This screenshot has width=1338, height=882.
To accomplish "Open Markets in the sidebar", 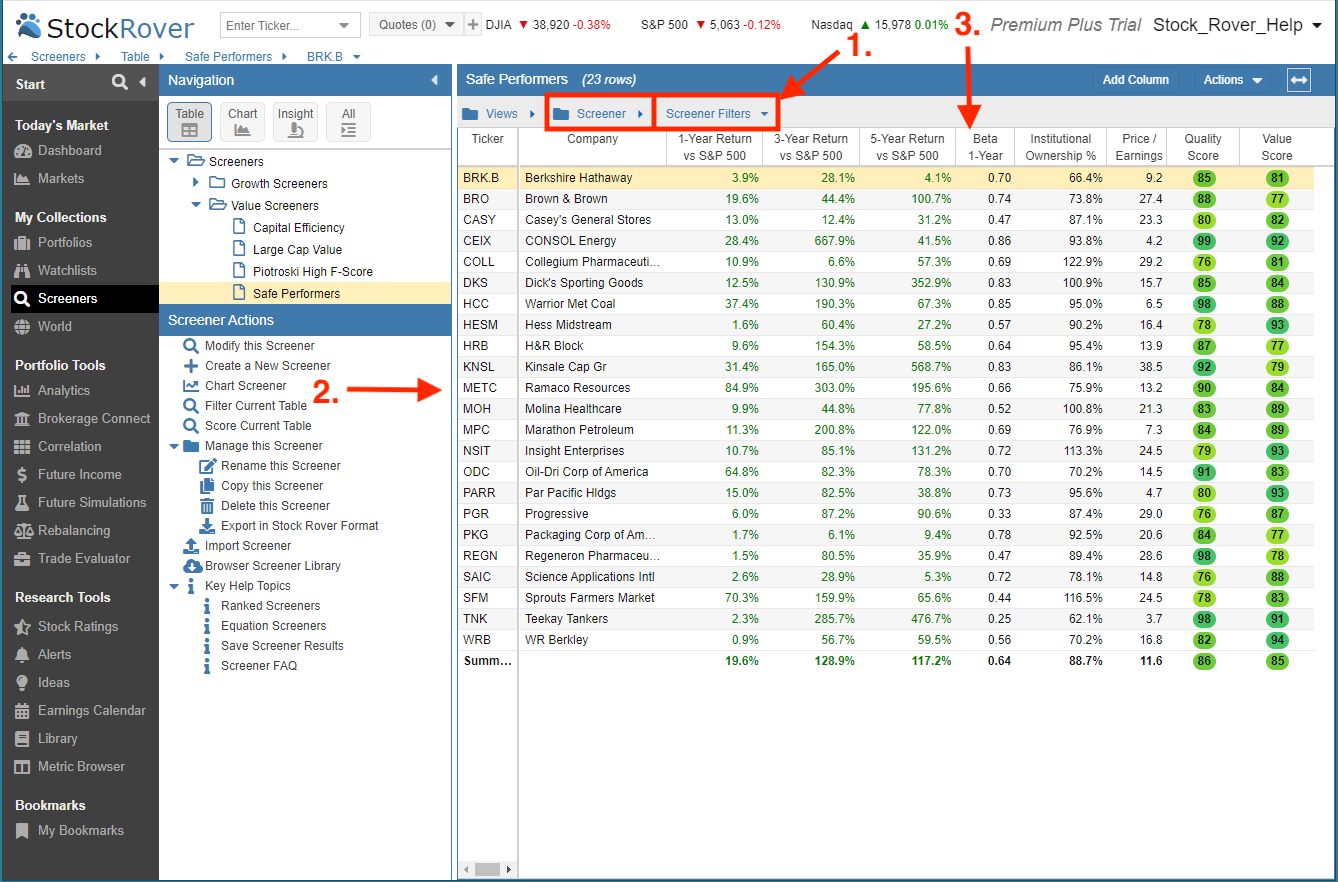I will (x=61, y=179).
